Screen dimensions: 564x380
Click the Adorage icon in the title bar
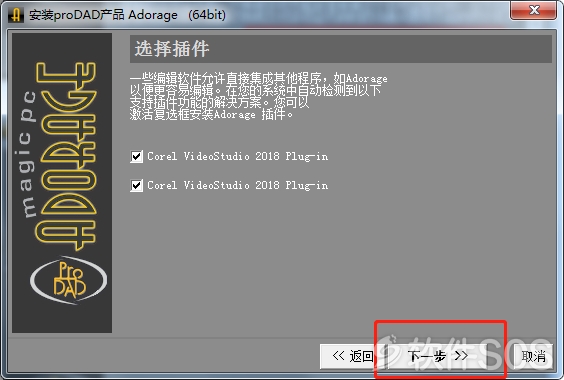coord(15,15)
